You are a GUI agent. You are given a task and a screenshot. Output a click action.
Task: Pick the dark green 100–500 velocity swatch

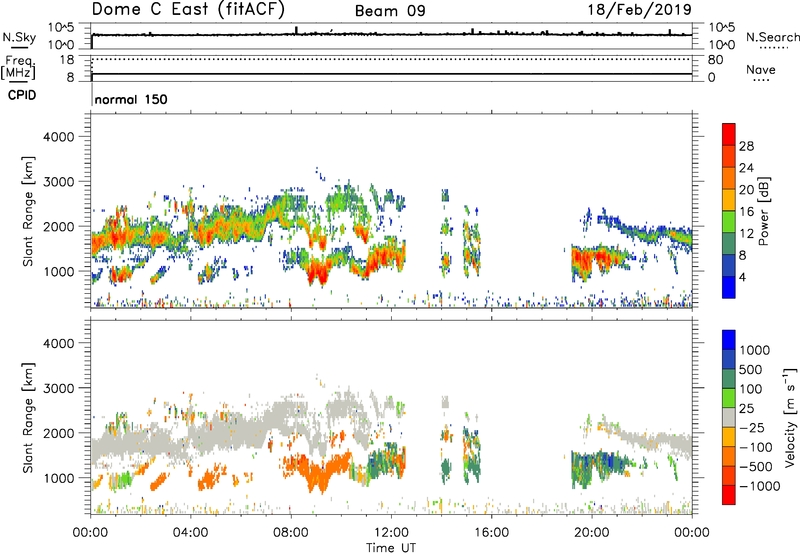729,379
